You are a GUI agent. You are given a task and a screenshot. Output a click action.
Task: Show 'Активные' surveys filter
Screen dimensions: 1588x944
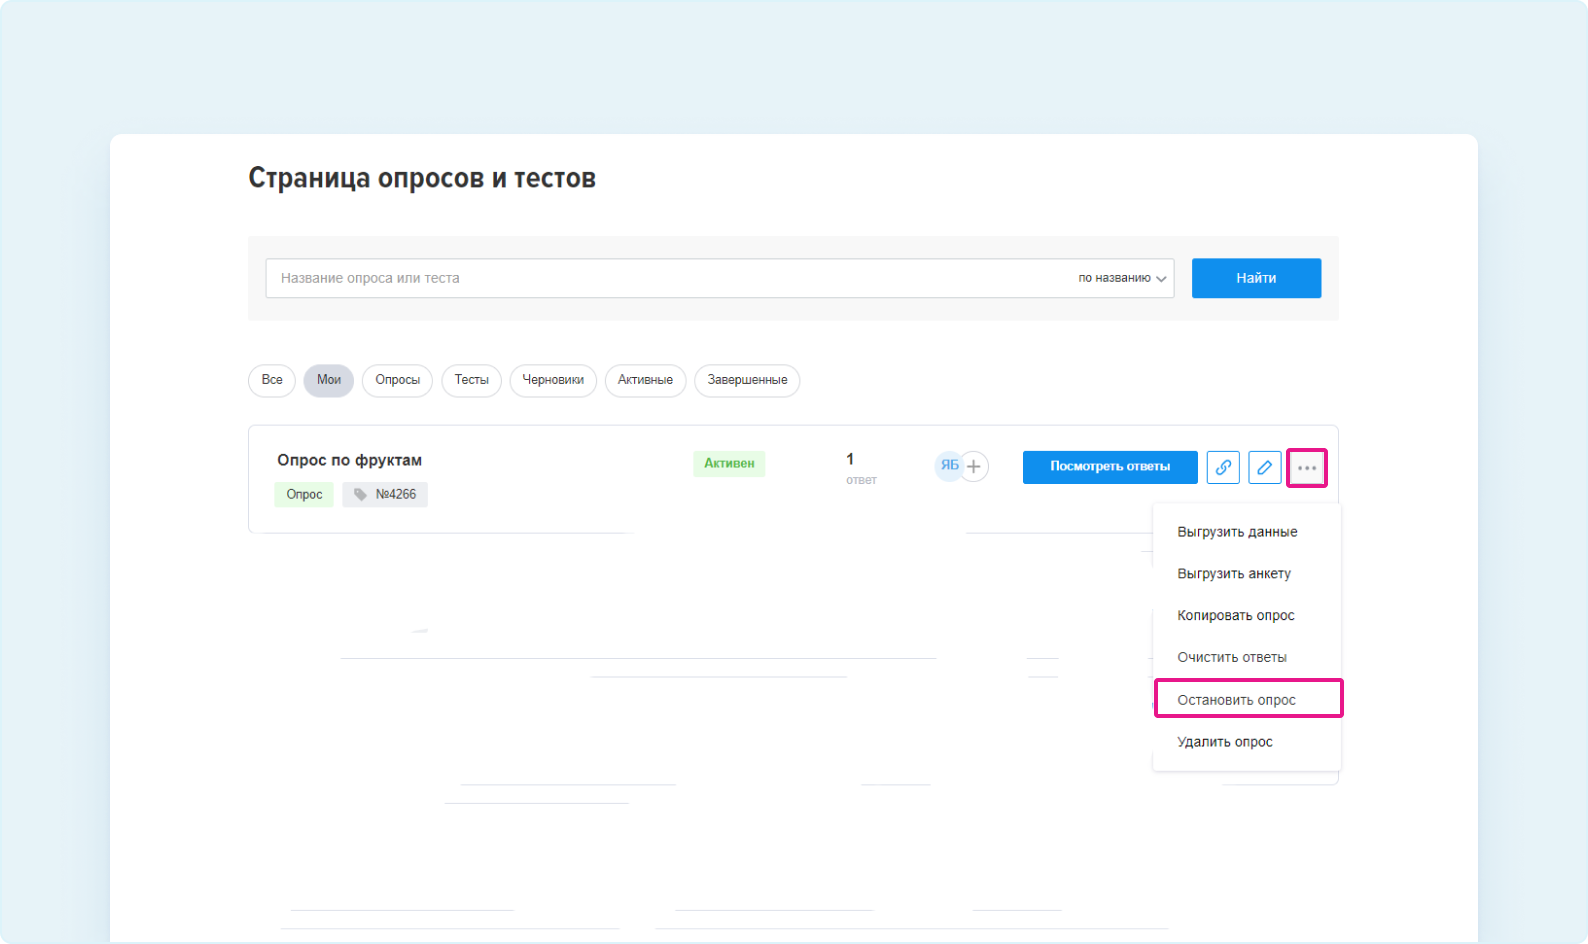point(645,380)
